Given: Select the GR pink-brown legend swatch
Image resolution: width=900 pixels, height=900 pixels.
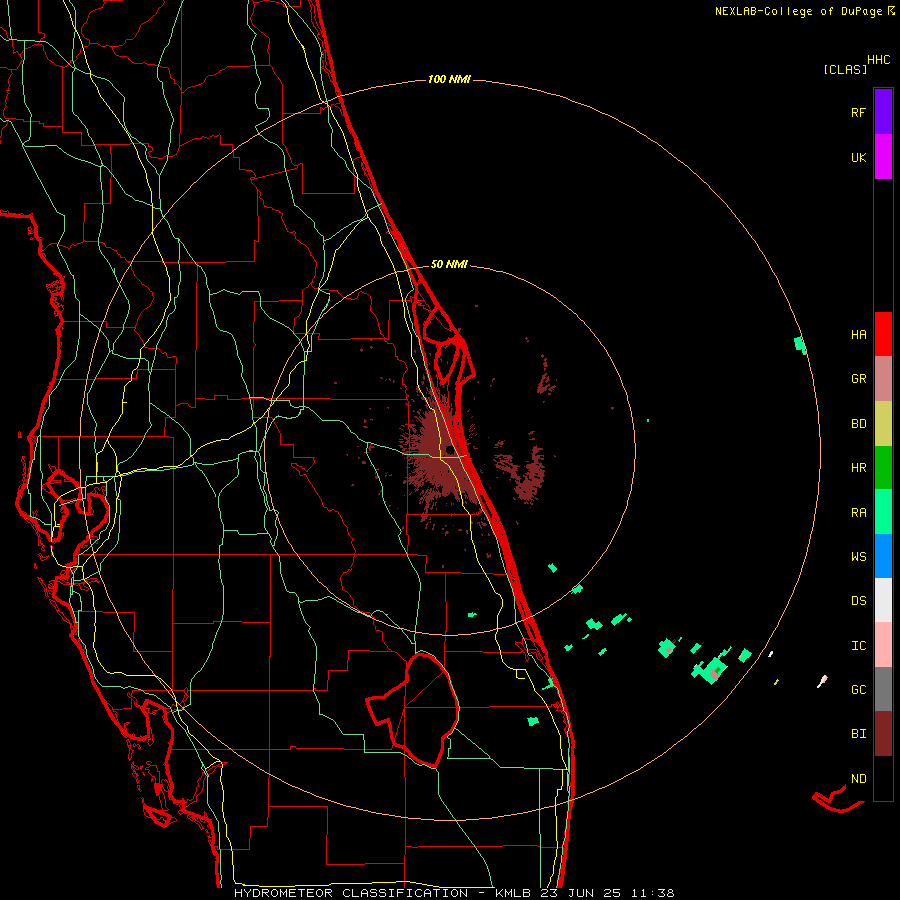Looking at the screenshot, I should coord(883,378).
